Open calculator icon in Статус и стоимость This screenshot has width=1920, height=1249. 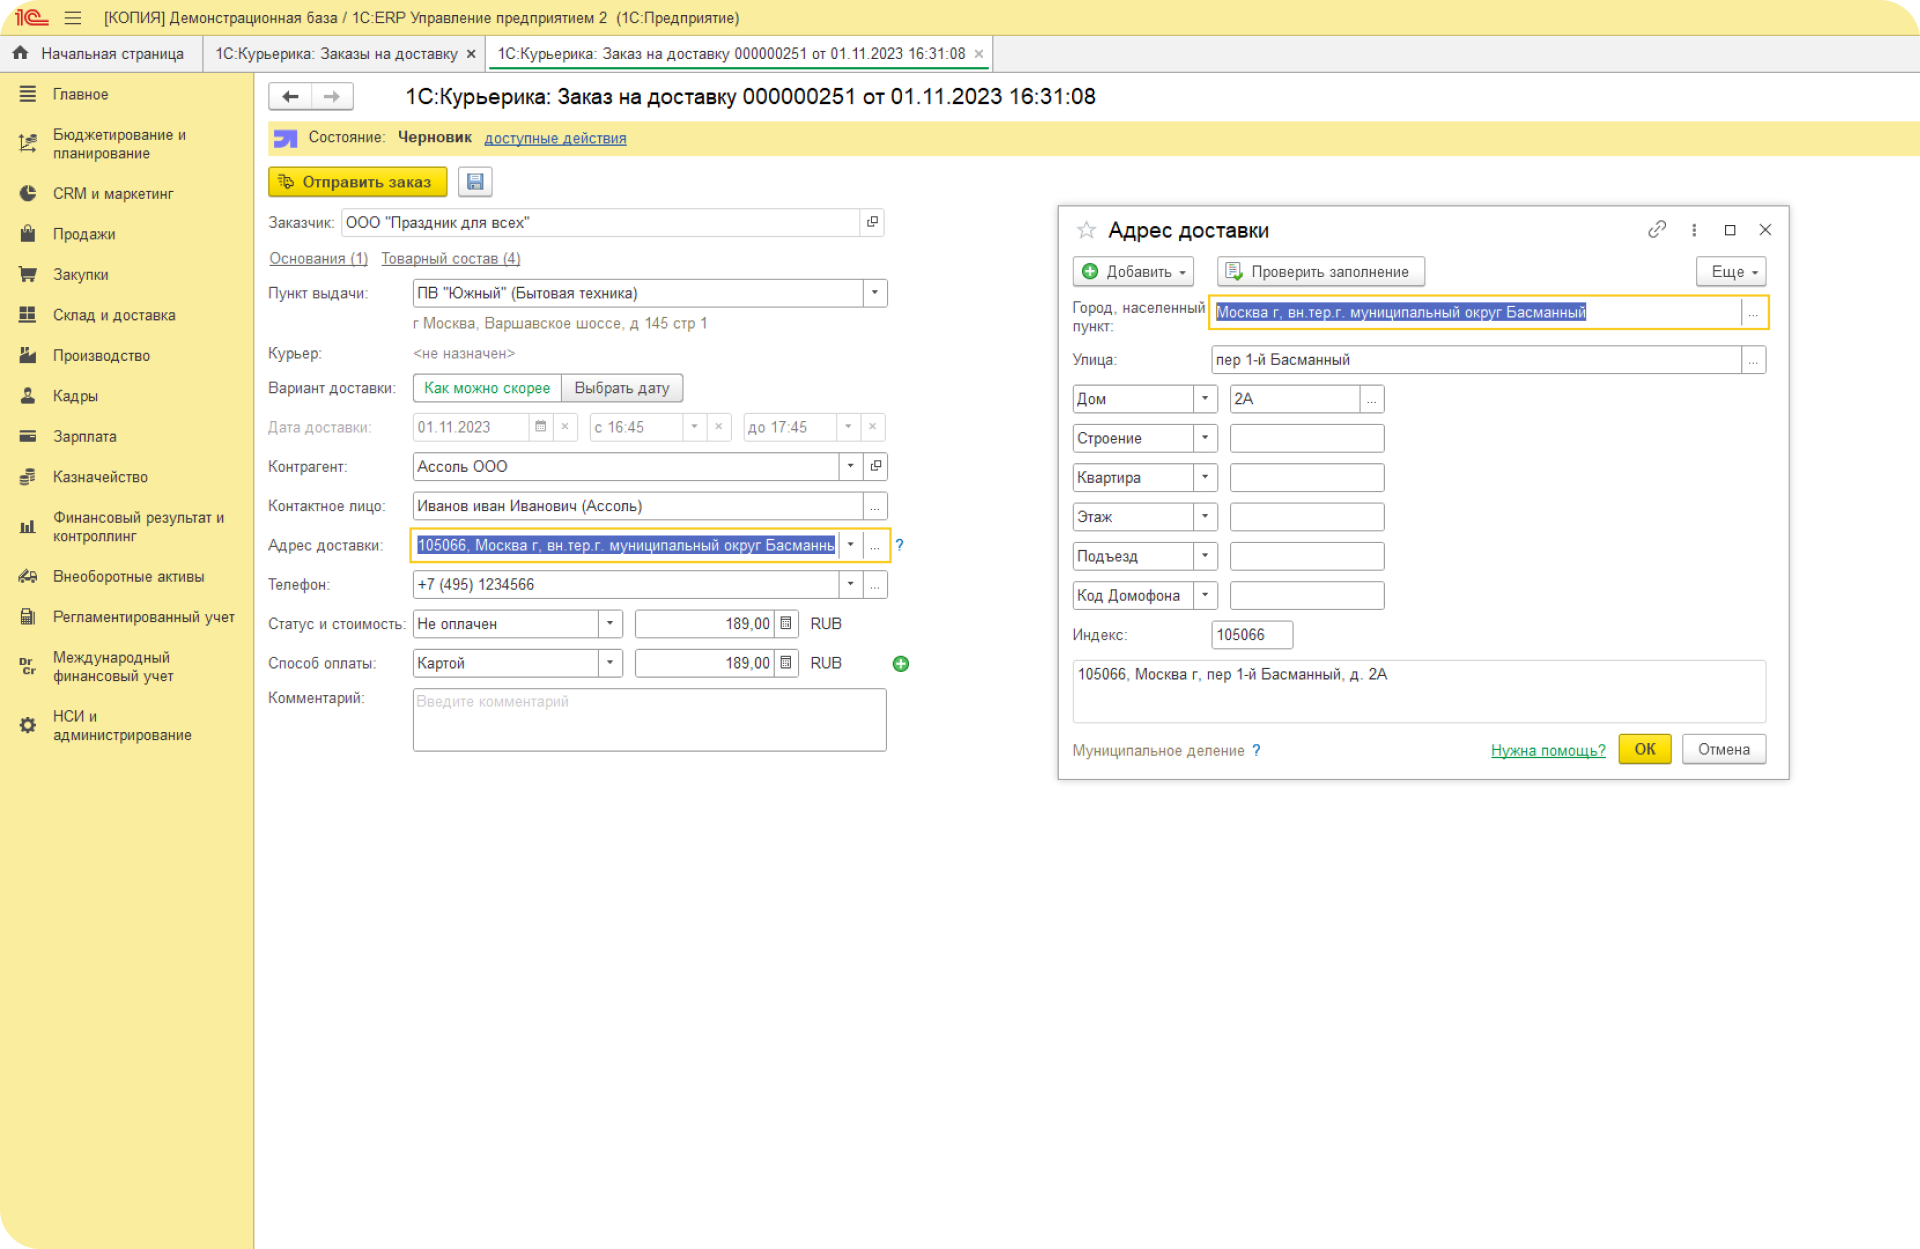(x=786, y=624)
